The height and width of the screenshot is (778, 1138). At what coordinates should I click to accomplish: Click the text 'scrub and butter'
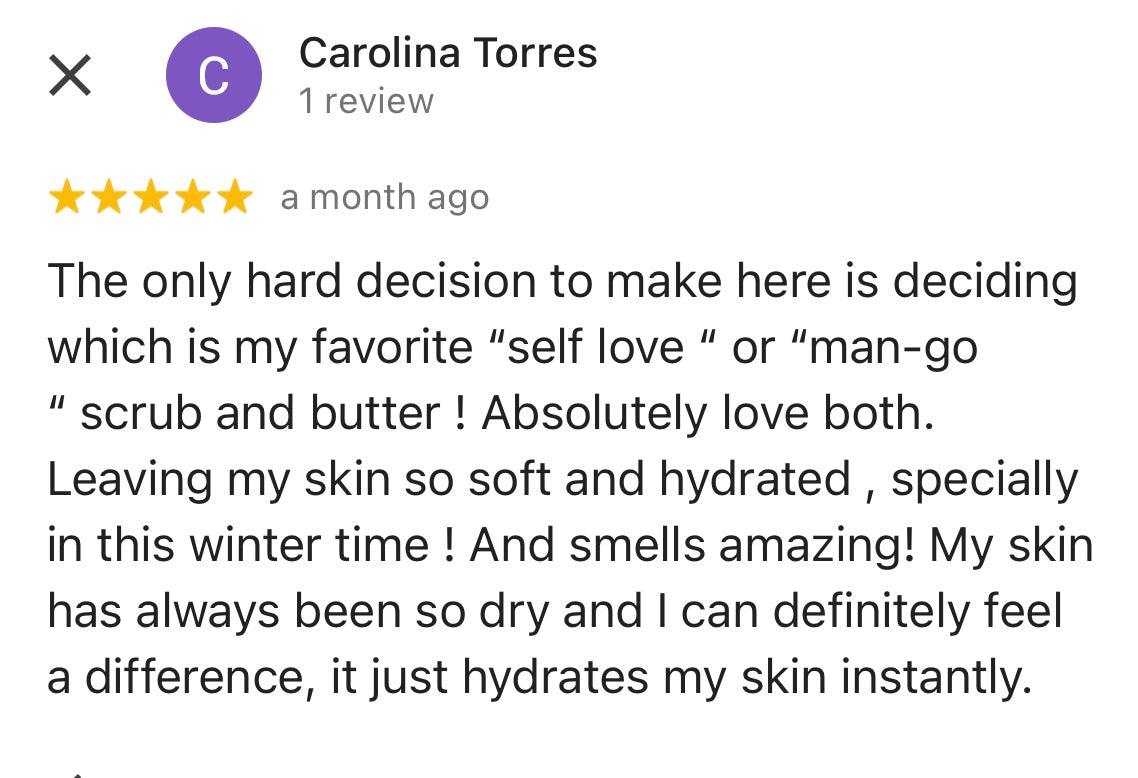coord(260,413)
